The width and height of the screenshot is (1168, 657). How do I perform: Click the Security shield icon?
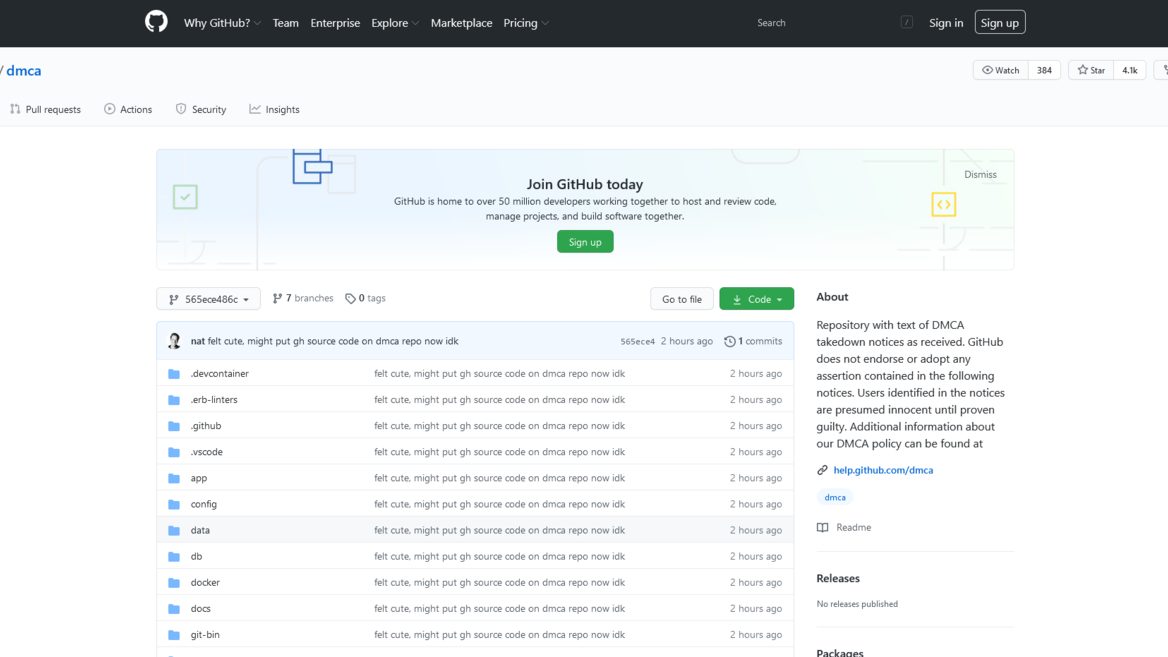click(x=181, y=109)
